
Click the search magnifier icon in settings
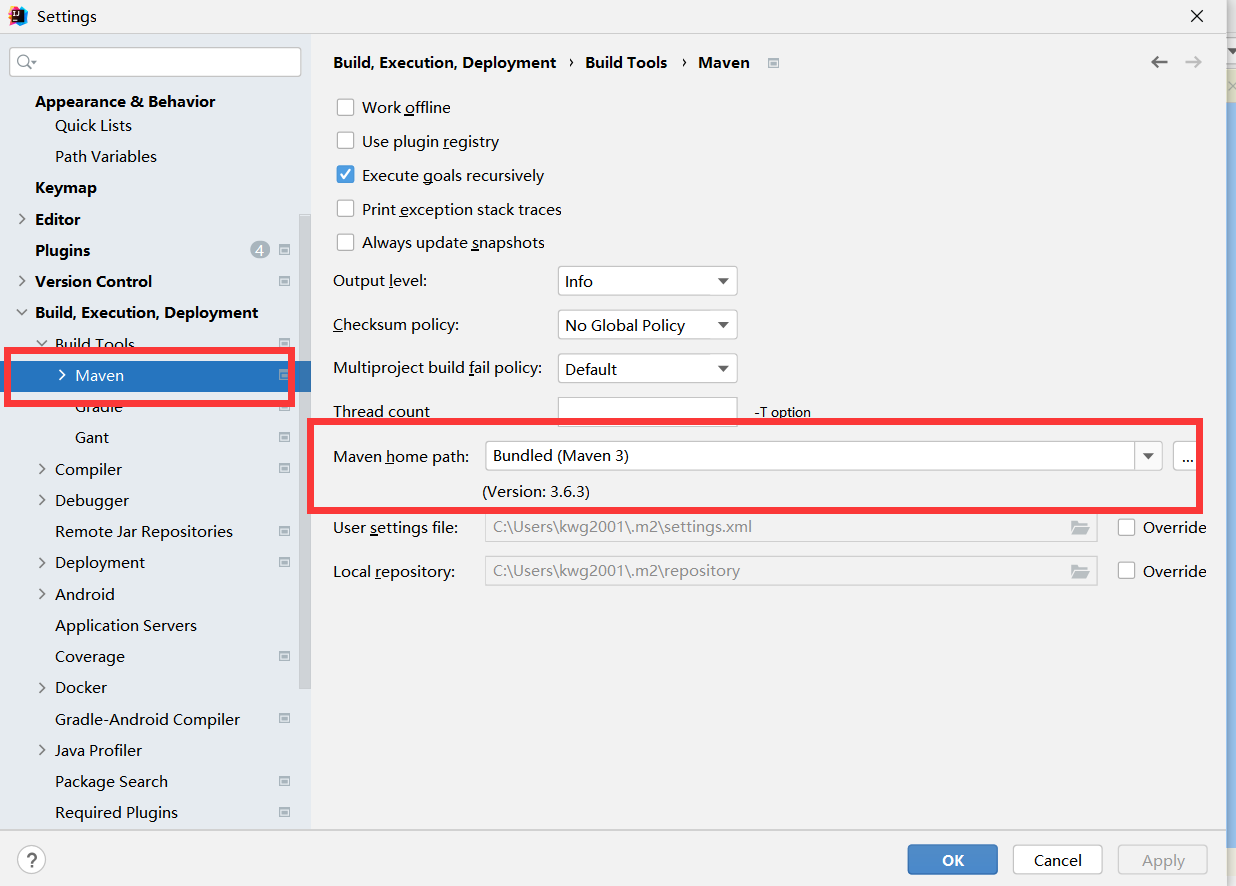(x=26, y=62)
